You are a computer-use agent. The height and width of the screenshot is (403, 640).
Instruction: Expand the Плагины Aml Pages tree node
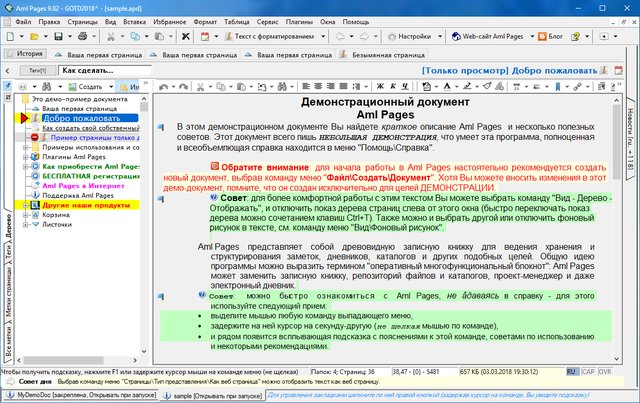tap(26, 157)
